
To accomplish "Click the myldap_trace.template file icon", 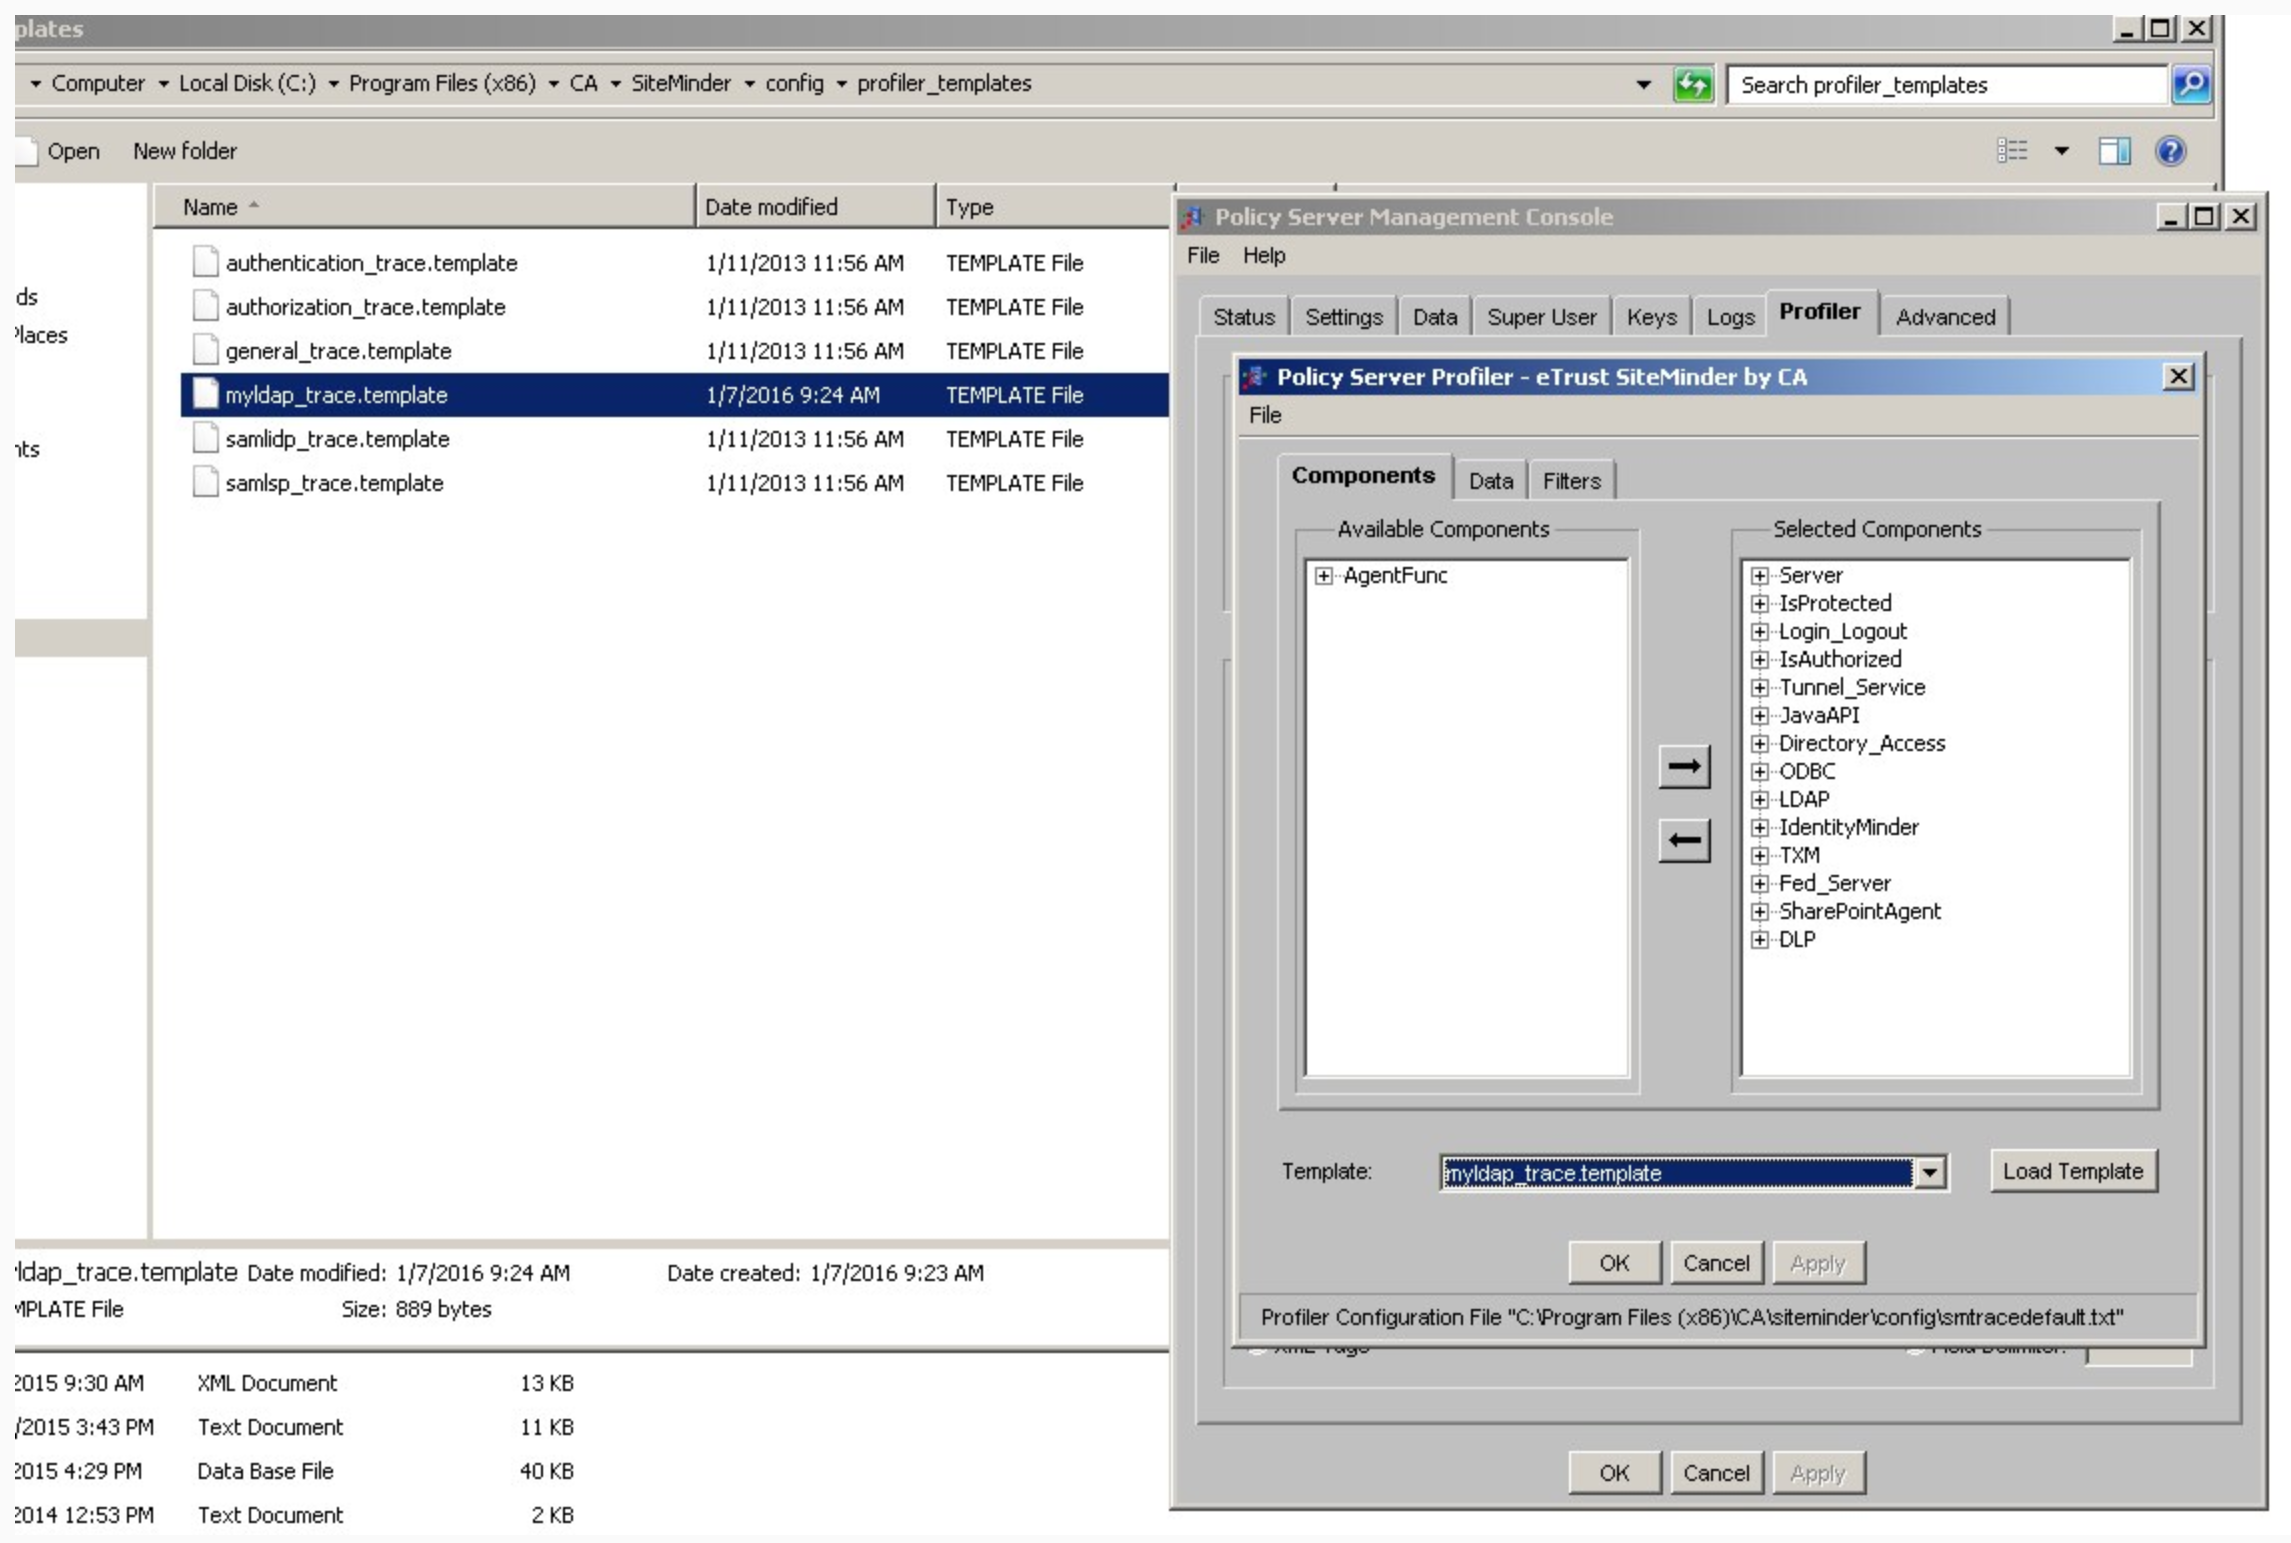I will [x=205, y=394].
